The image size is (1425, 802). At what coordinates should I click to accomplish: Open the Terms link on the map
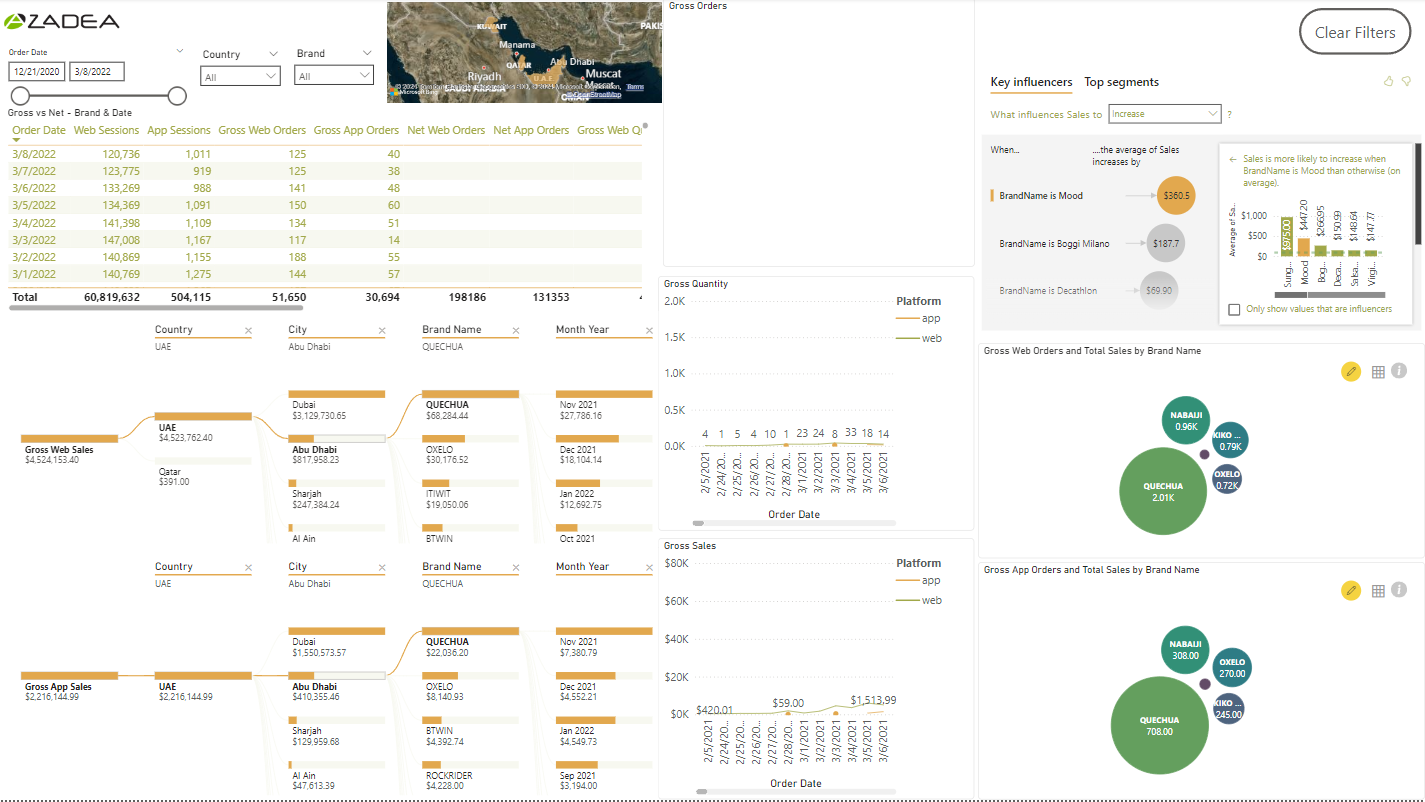pos(636,89)
